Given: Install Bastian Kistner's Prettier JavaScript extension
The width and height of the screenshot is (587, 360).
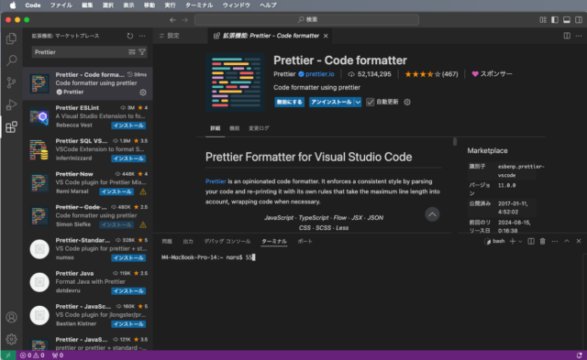Looking at the screenshot, I should [x=128, y=324].
